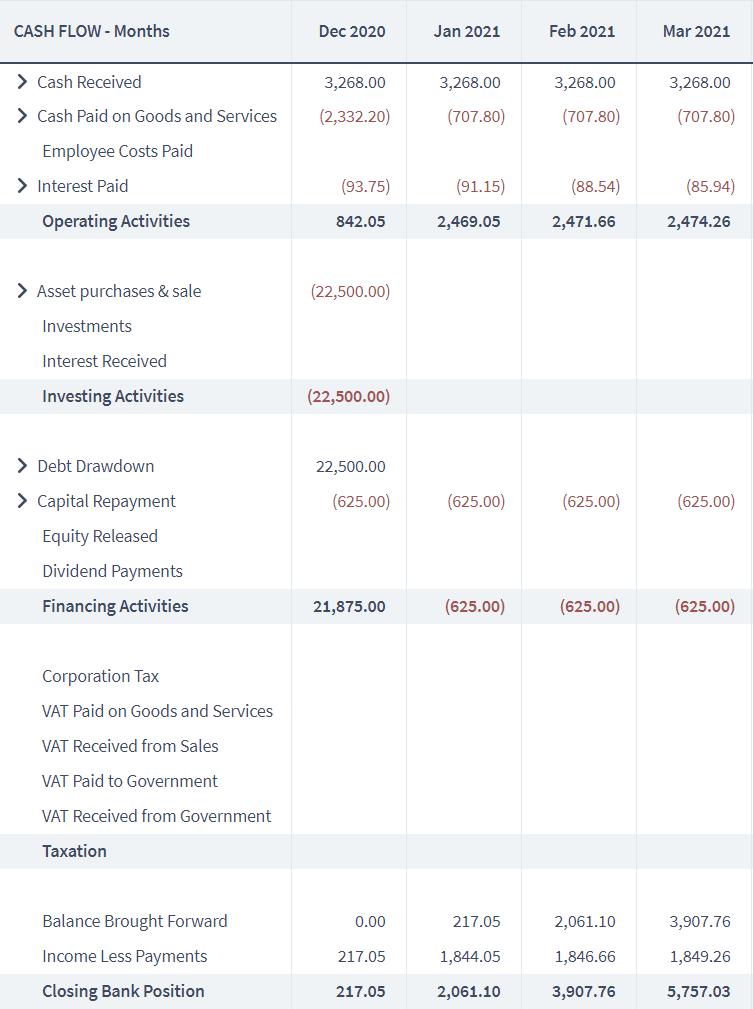
Task: Select Operating Activities Dec 2020 value 842.05
Action: pos(360,221)
